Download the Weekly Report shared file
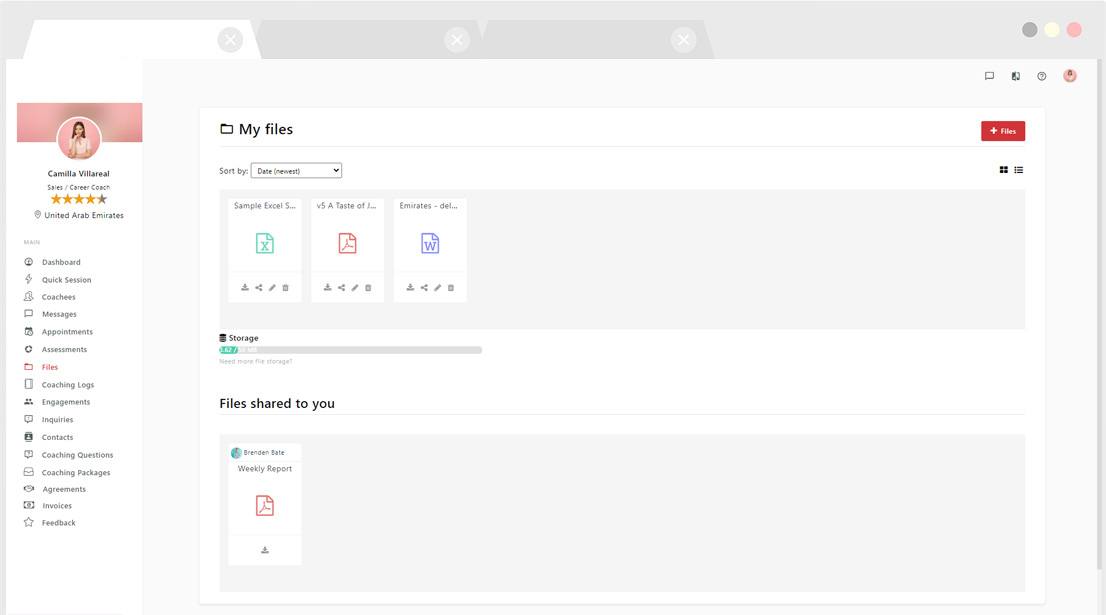 click(x=265, y=550)
